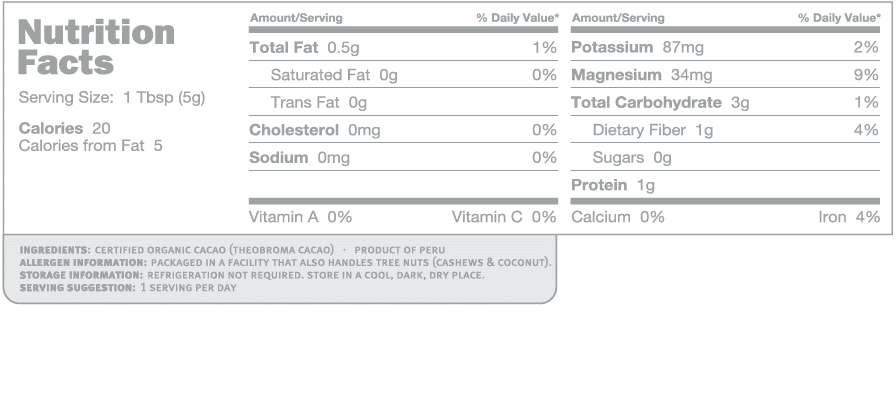Click the Saturated Fat 0g row
The image size is (896, 396).
403,75
